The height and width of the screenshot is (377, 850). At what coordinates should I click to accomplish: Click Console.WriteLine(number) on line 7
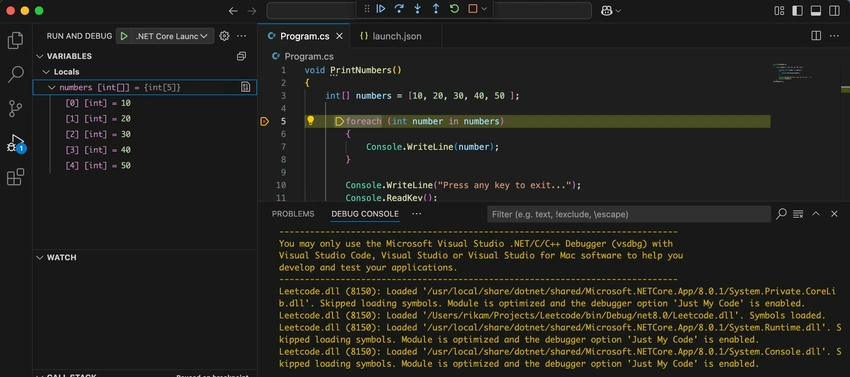(432, 147)
